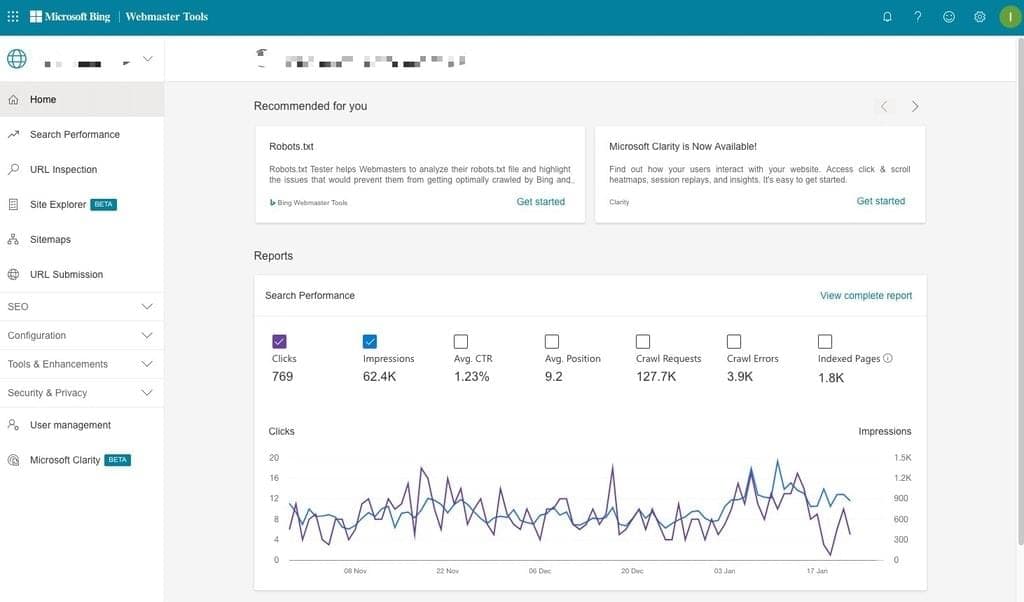Open the feedback smiley icon

[x=949, y=17]
